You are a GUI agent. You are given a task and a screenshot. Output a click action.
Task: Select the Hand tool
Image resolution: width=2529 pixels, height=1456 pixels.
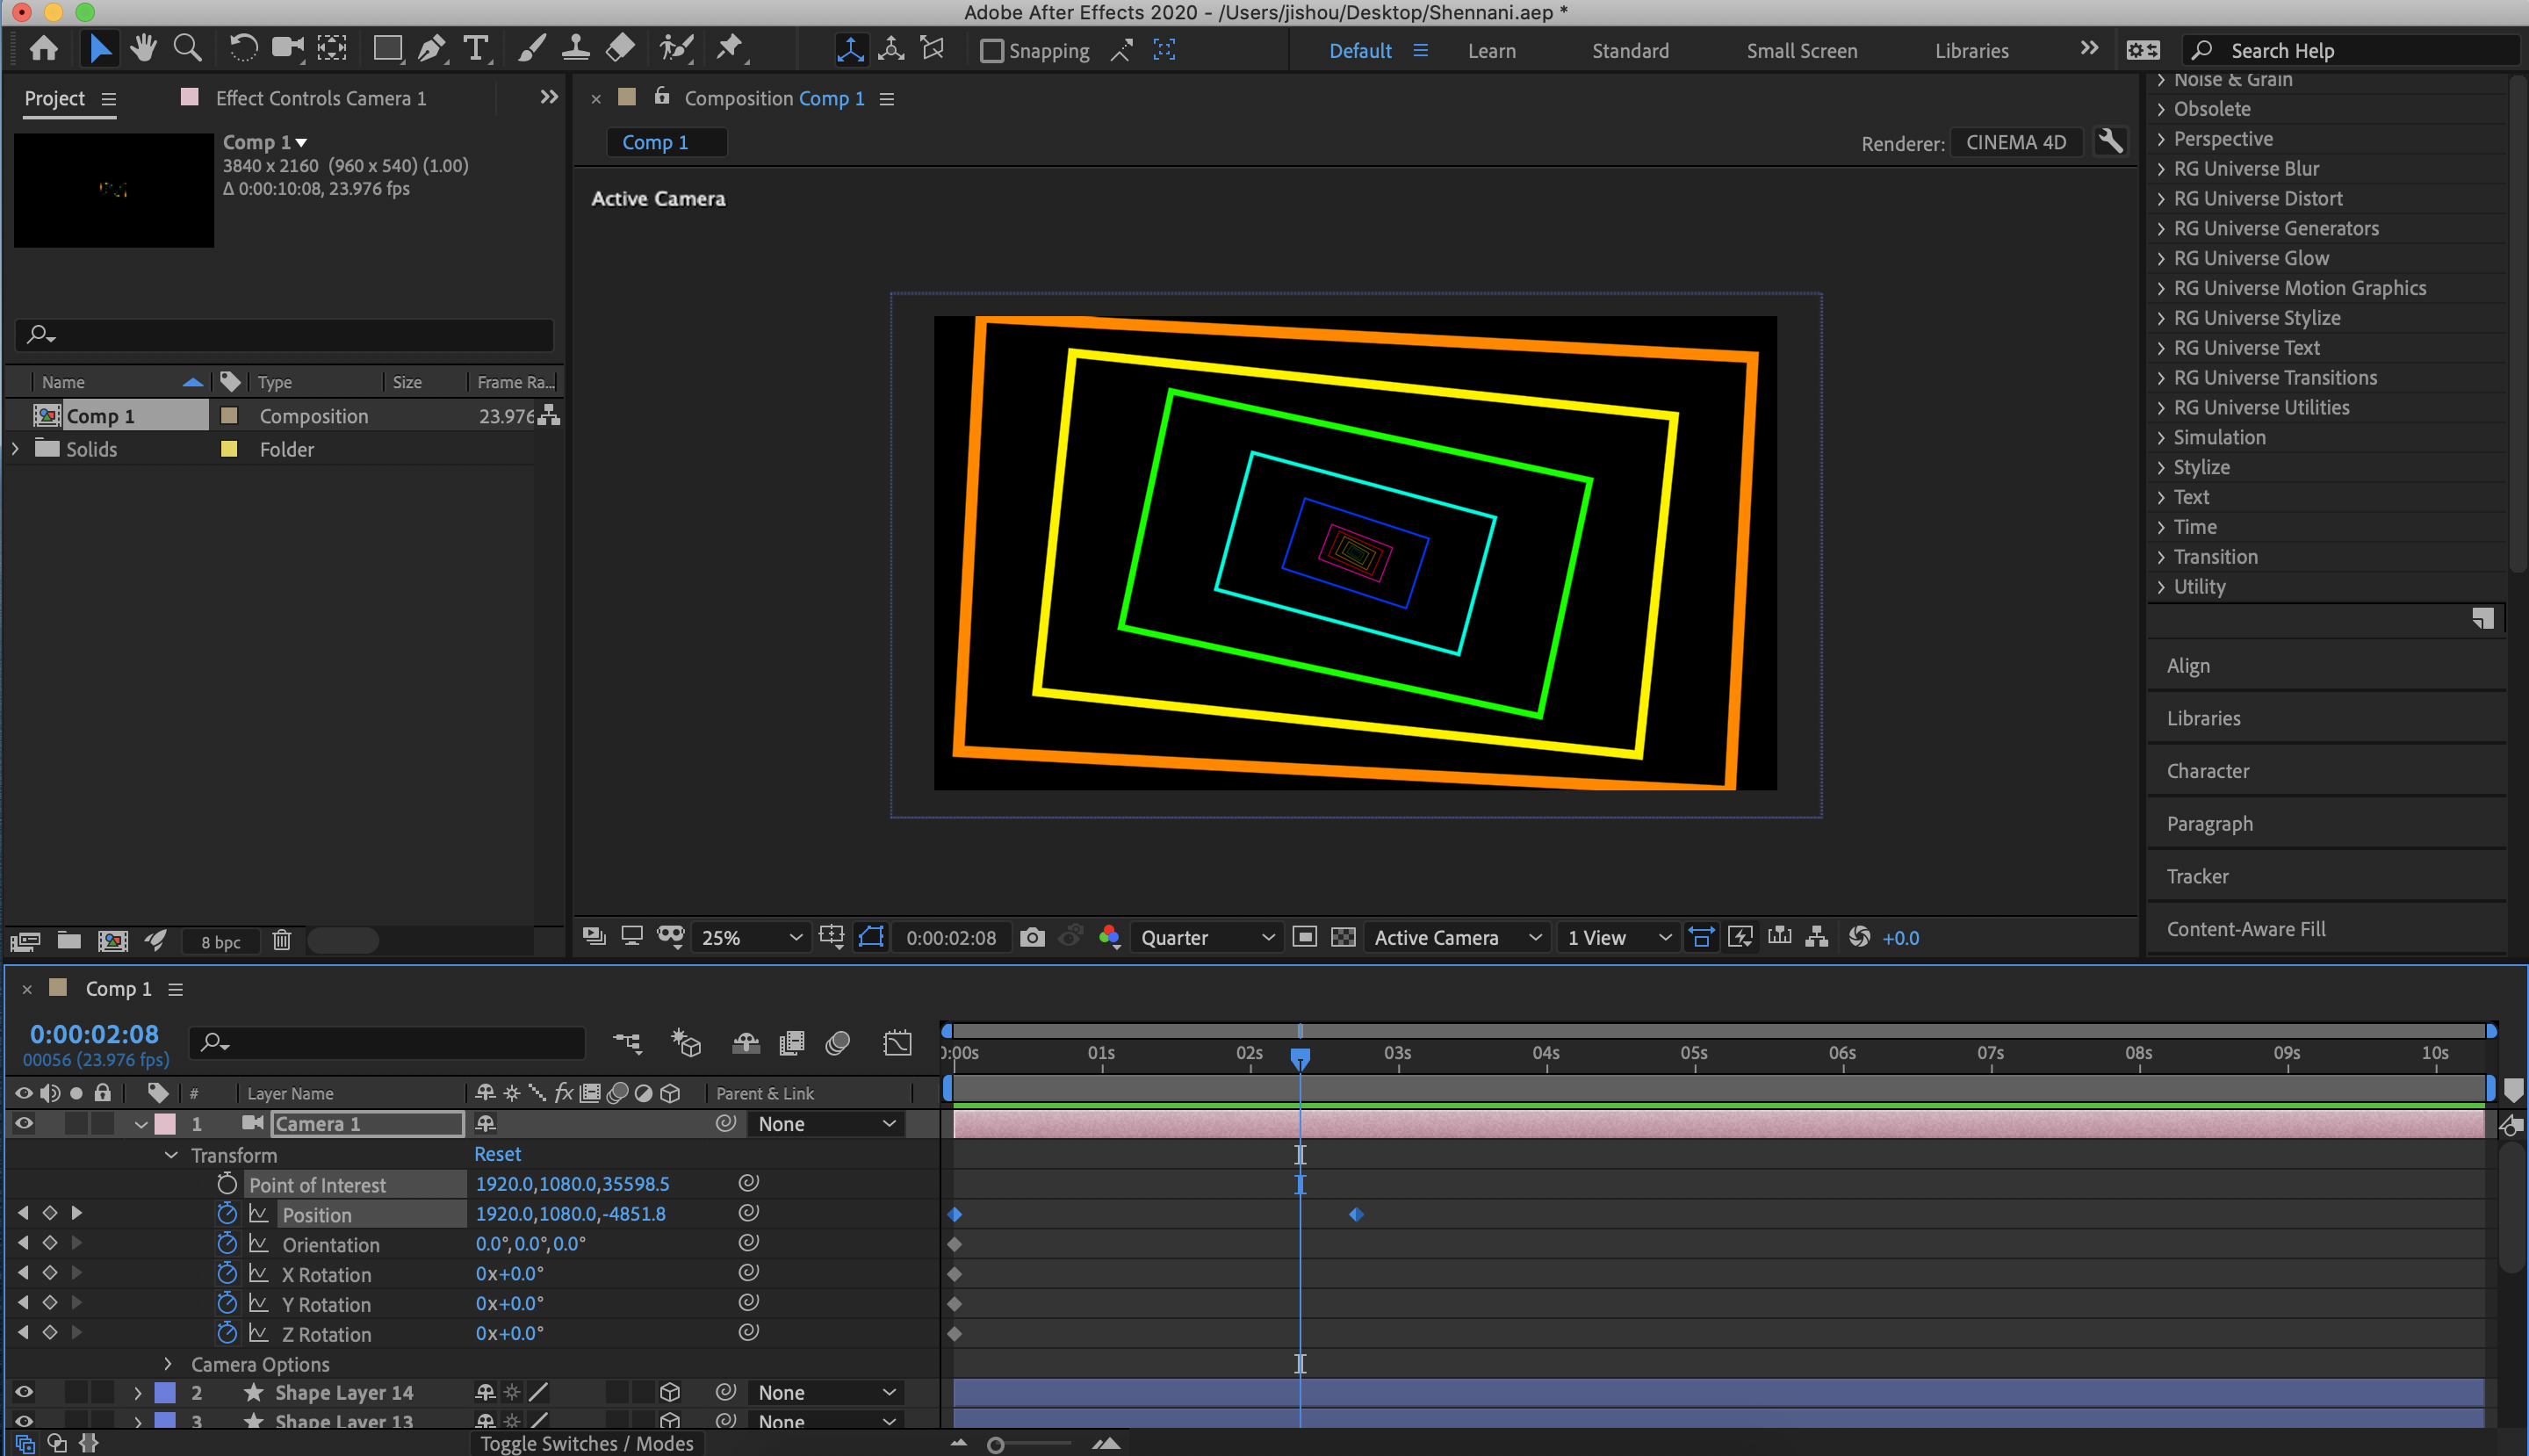click(143, 47)
